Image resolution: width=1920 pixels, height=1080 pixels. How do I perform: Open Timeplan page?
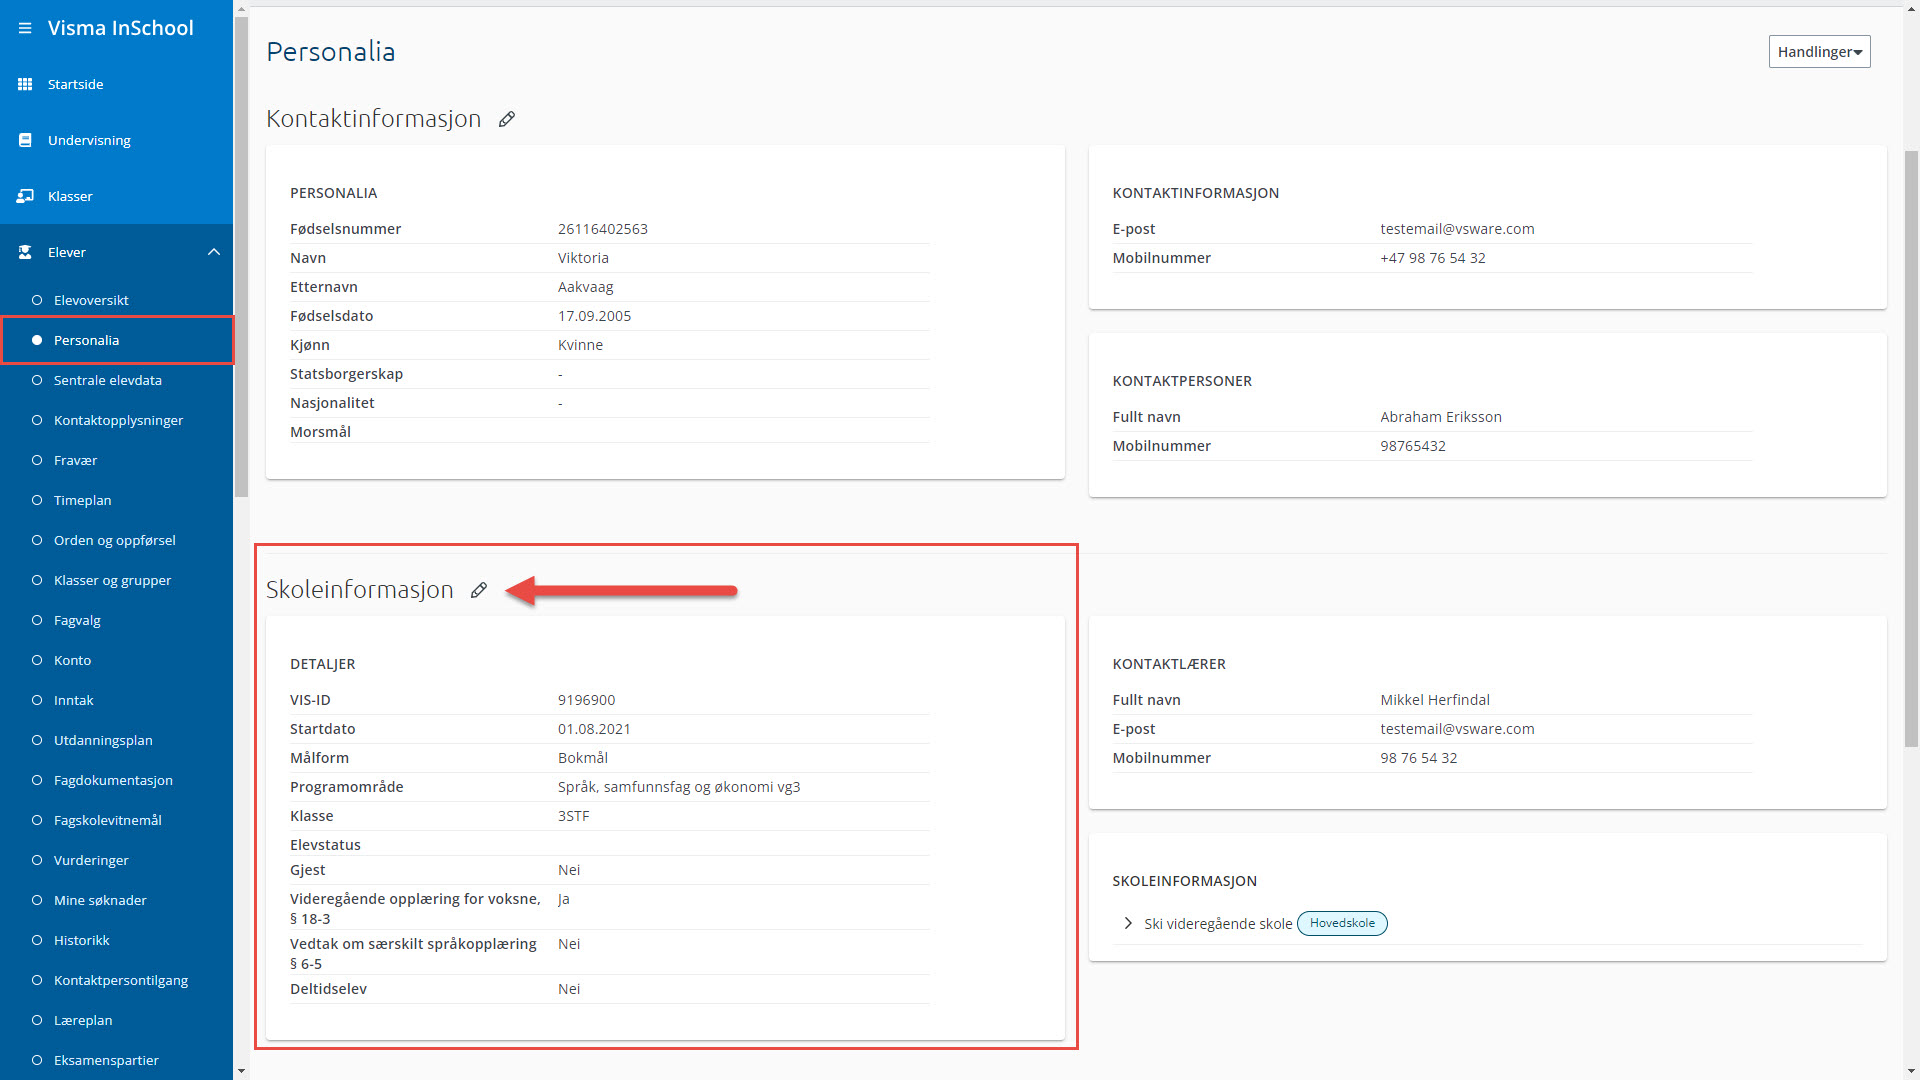coord(82,500)
